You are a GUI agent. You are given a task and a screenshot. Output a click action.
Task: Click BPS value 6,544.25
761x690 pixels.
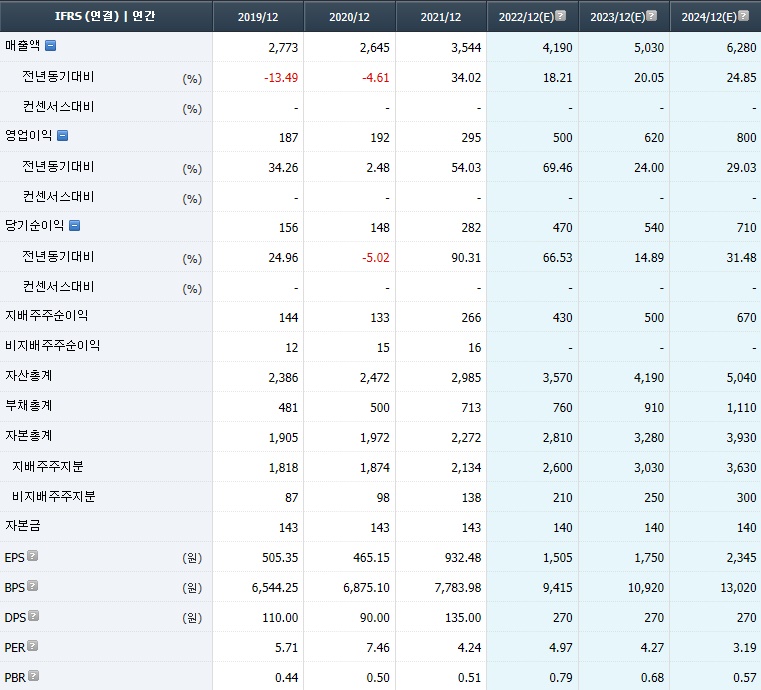(275, 588)
